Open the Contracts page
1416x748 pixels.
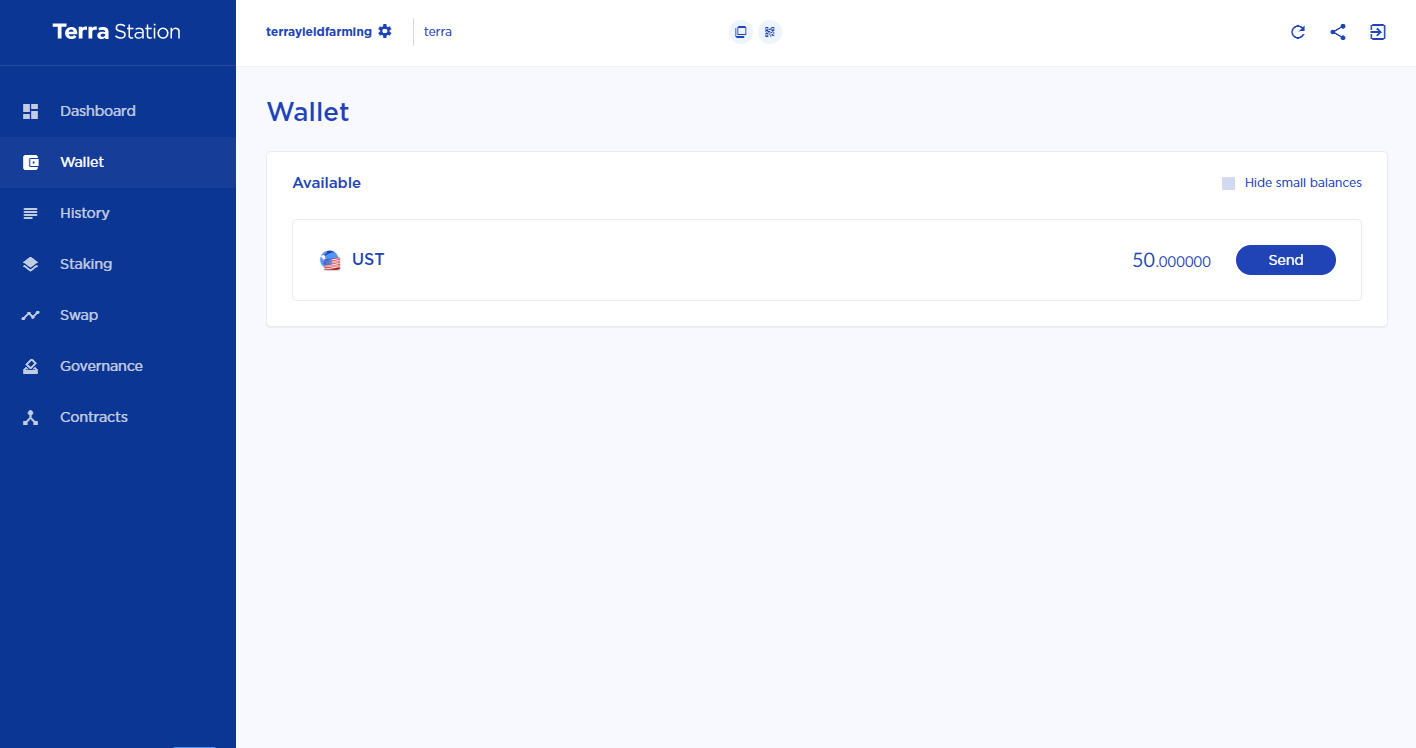[x=118, y=417]
